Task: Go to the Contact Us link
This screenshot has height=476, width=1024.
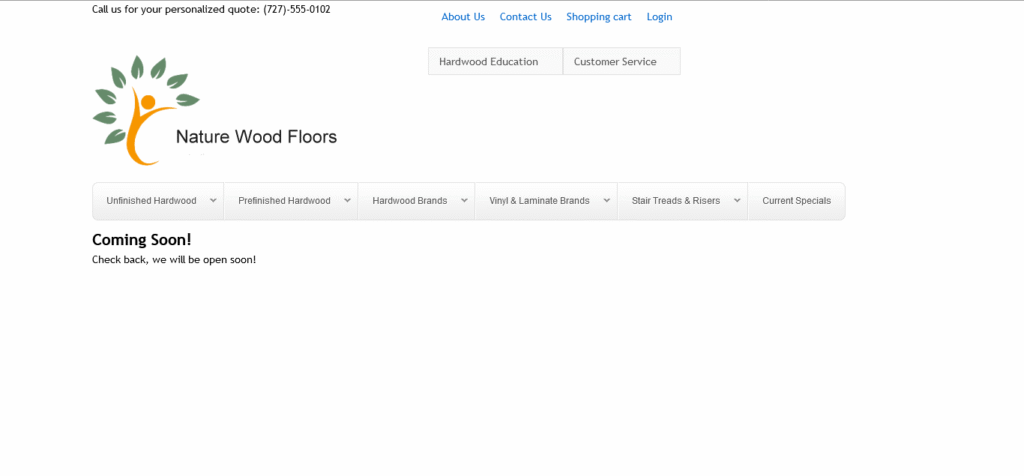Action: coord(525,17)
